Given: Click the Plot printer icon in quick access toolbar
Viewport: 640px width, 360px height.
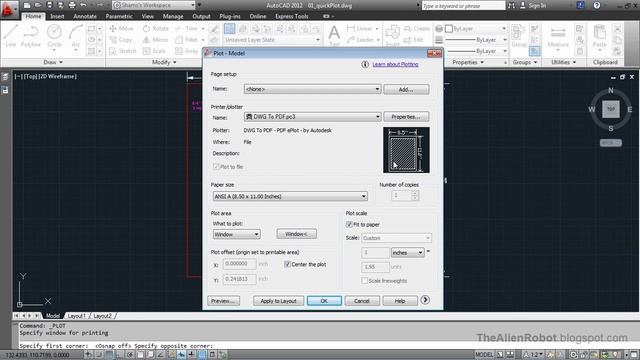Looking at the screenshot, I should pyautogui.click(x=72, y=5).
